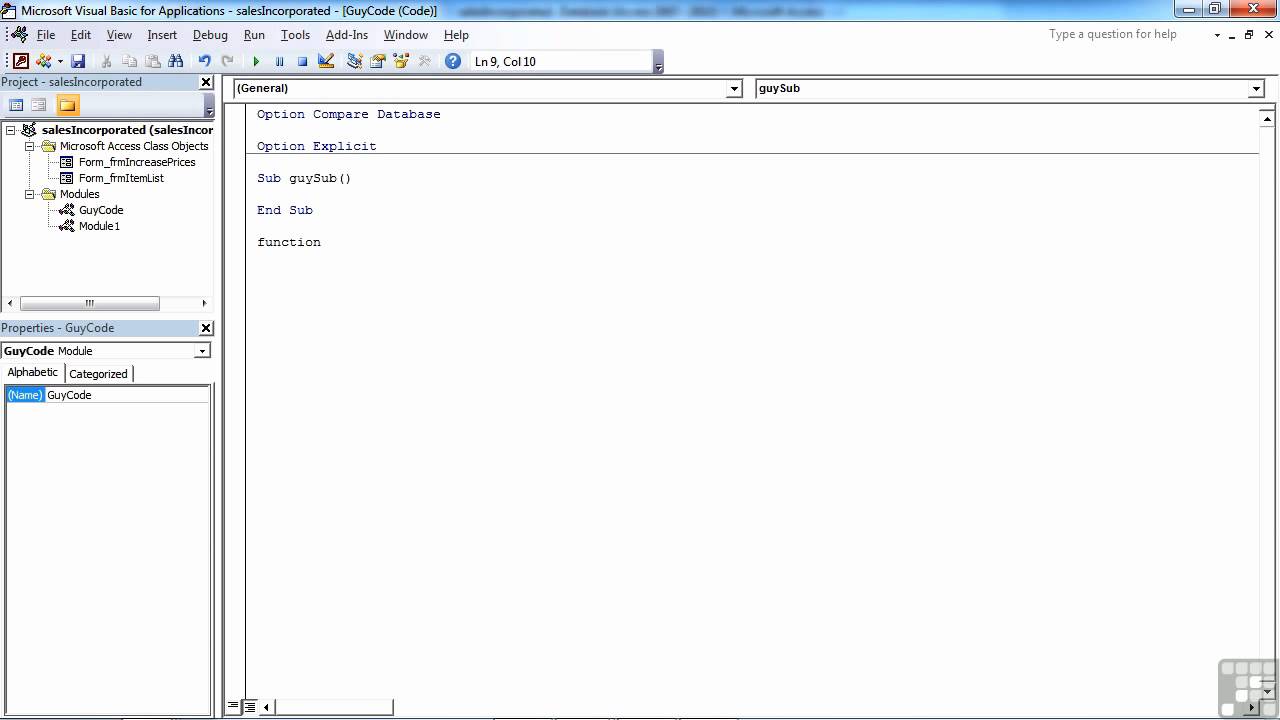Click the 'function' line in code
Image resolution: width=1280 pixels, height=720 pixels.
click(289, 242)
